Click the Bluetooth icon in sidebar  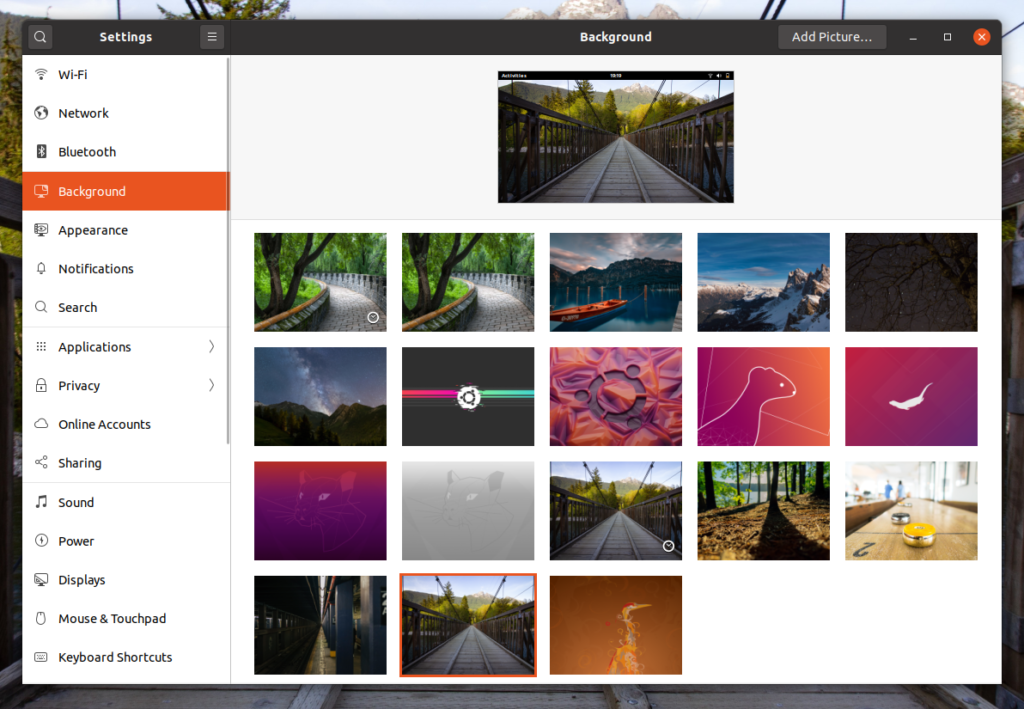point(41,152)
